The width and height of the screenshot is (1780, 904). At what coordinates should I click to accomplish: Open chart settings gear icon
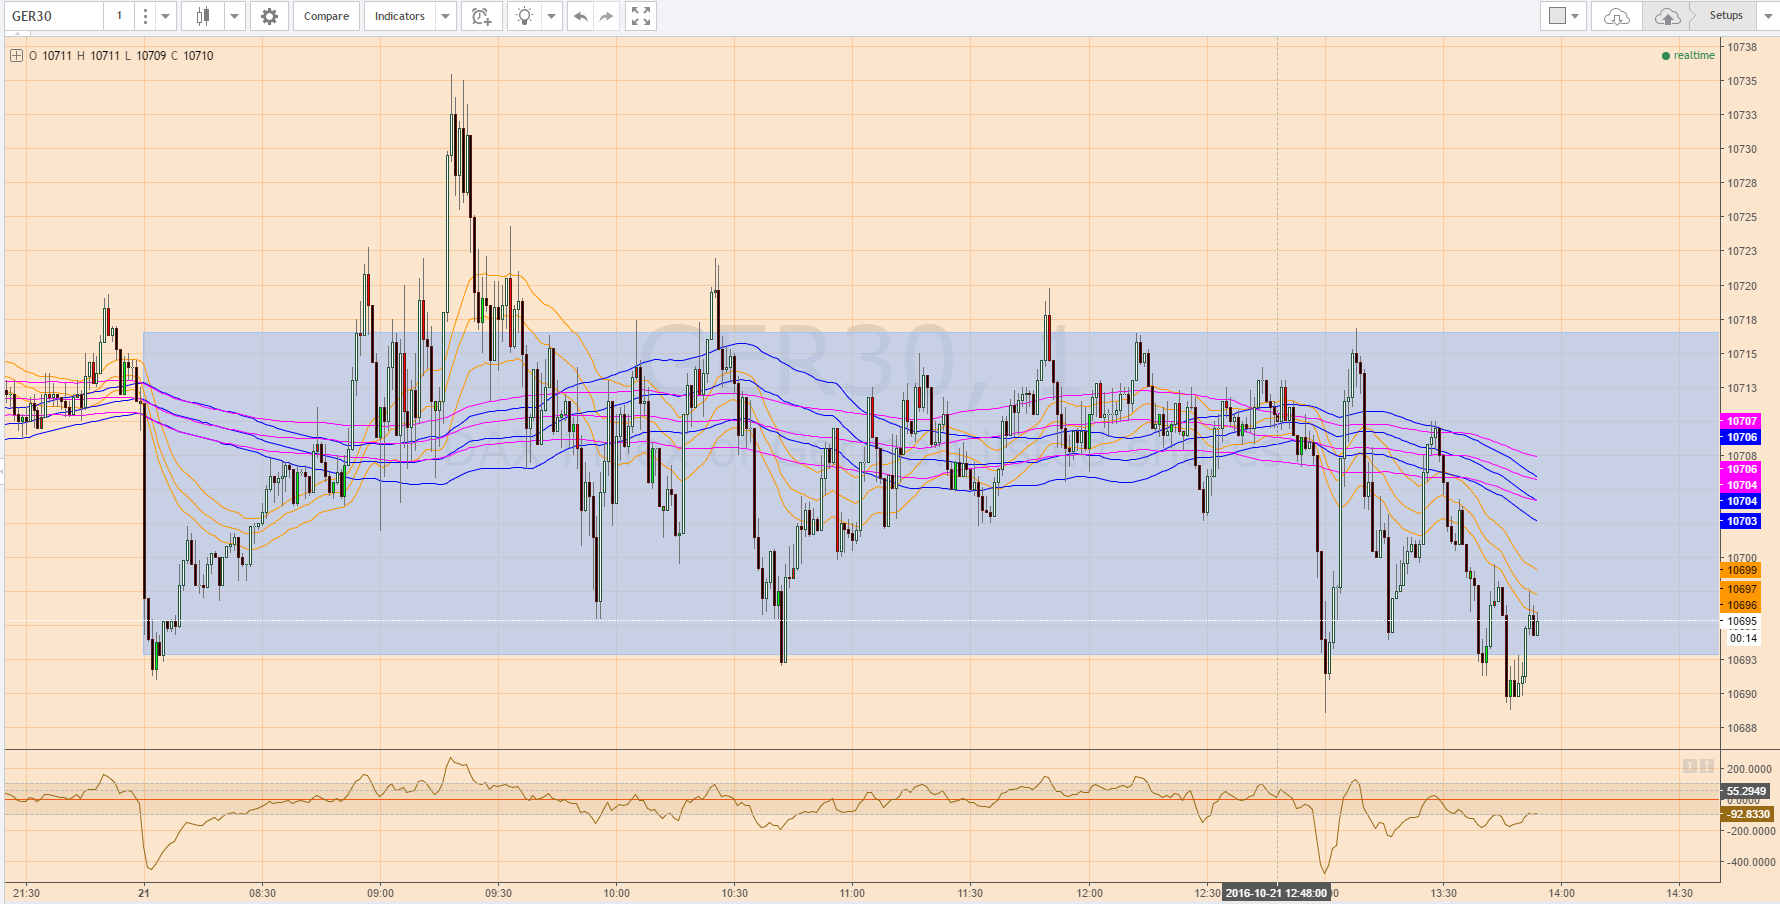(269, 16)
